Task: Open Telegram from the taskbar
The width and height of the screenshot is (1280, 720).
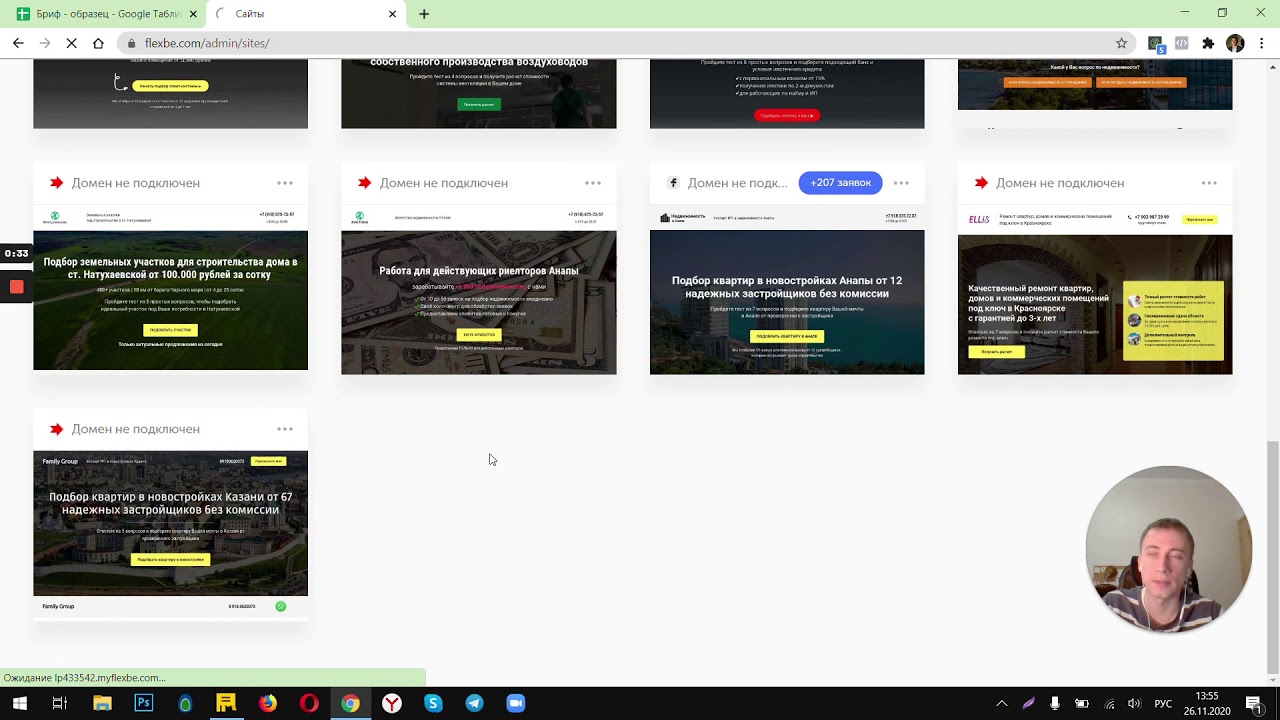Action: coord(474,703)
